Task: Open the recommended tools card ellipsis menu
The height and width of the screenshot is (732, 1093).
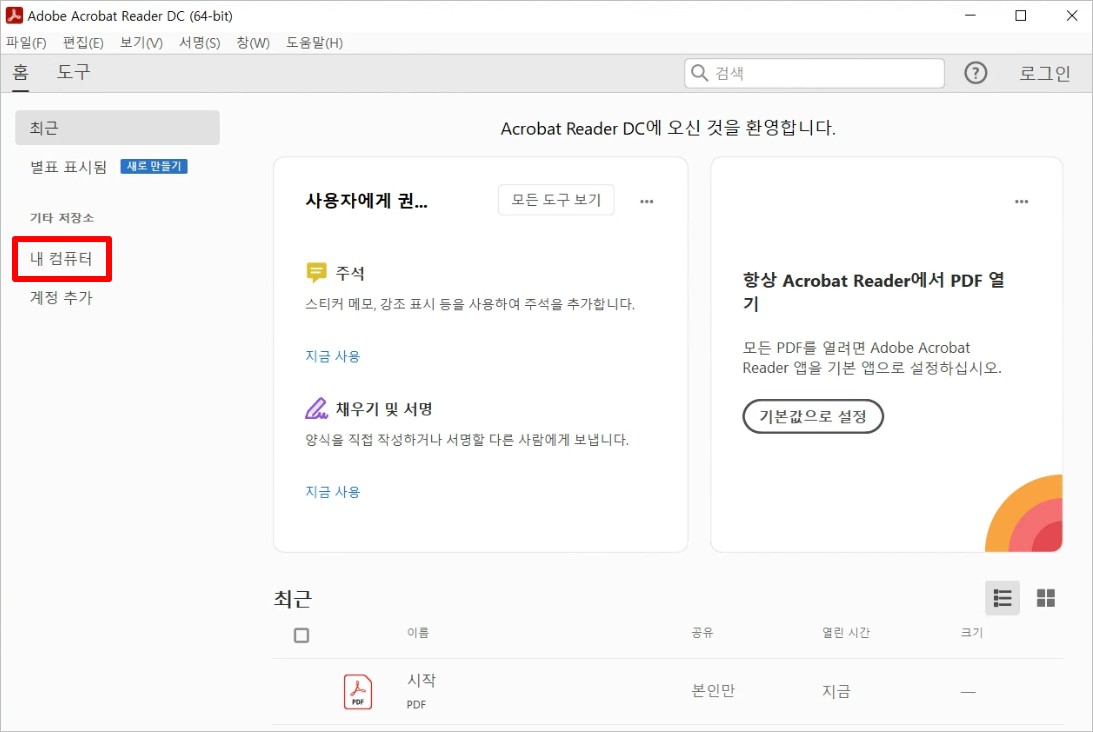Action: point(647,201)
